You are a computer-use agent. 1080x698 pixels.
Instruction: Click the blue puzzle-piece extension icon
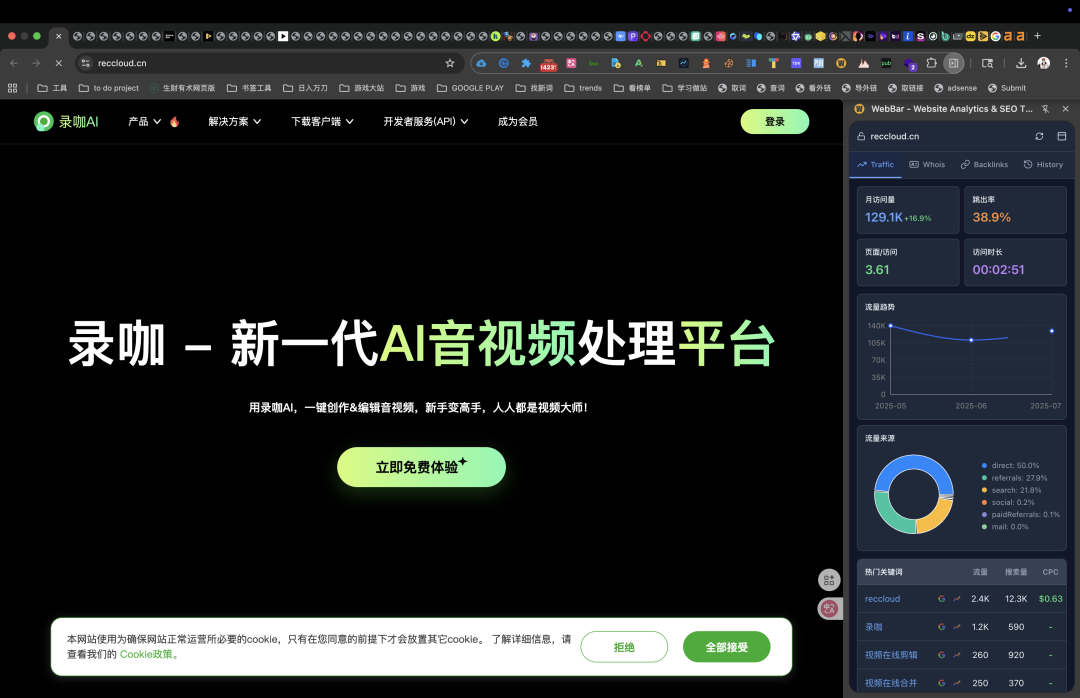526,63
